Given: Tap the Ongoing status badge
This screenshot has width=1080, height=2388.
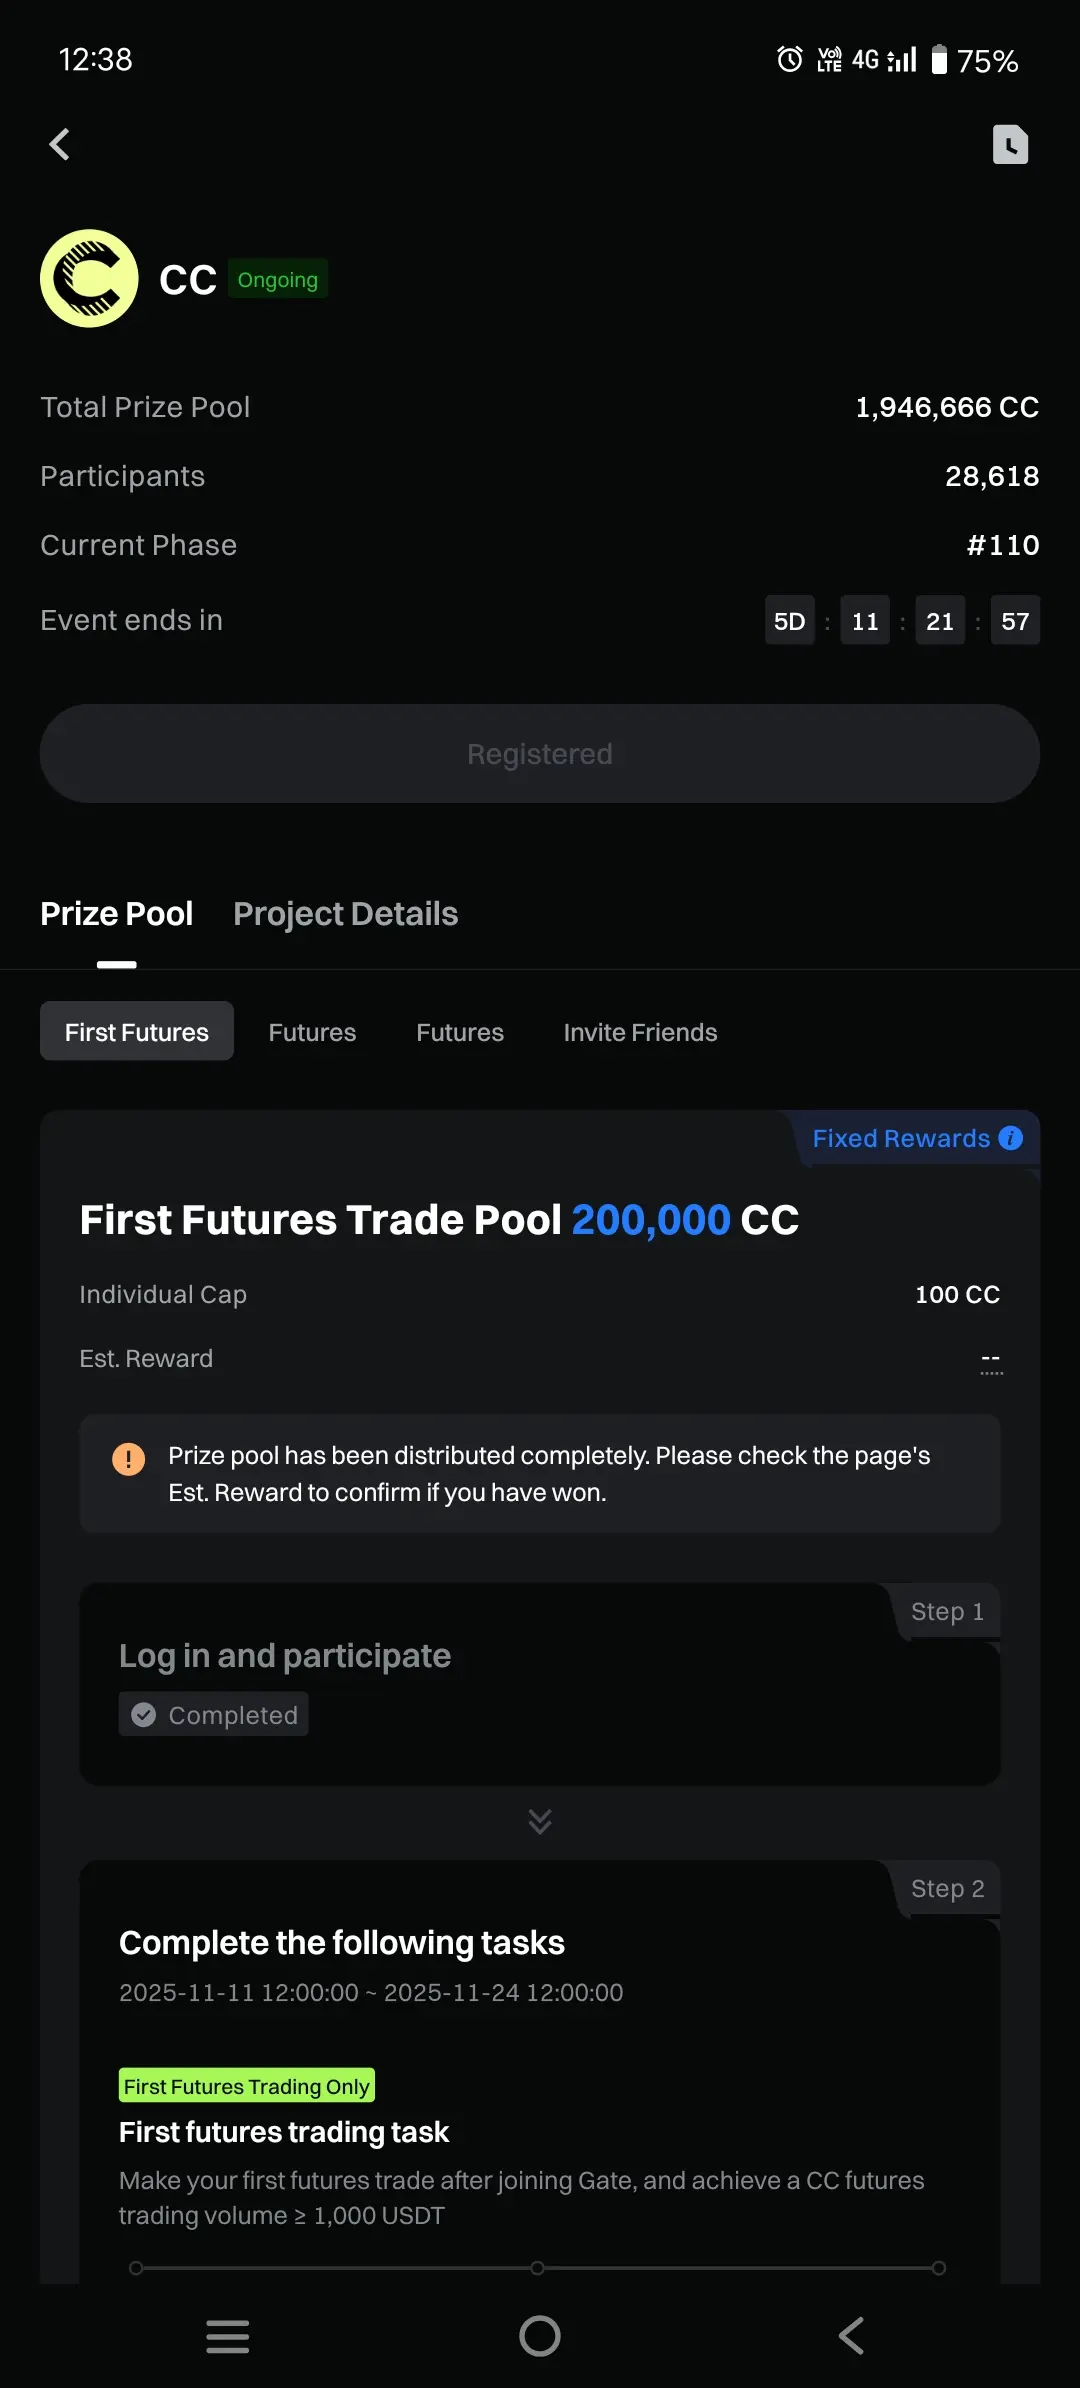Looking at the screenshot, I should point(278,280).
